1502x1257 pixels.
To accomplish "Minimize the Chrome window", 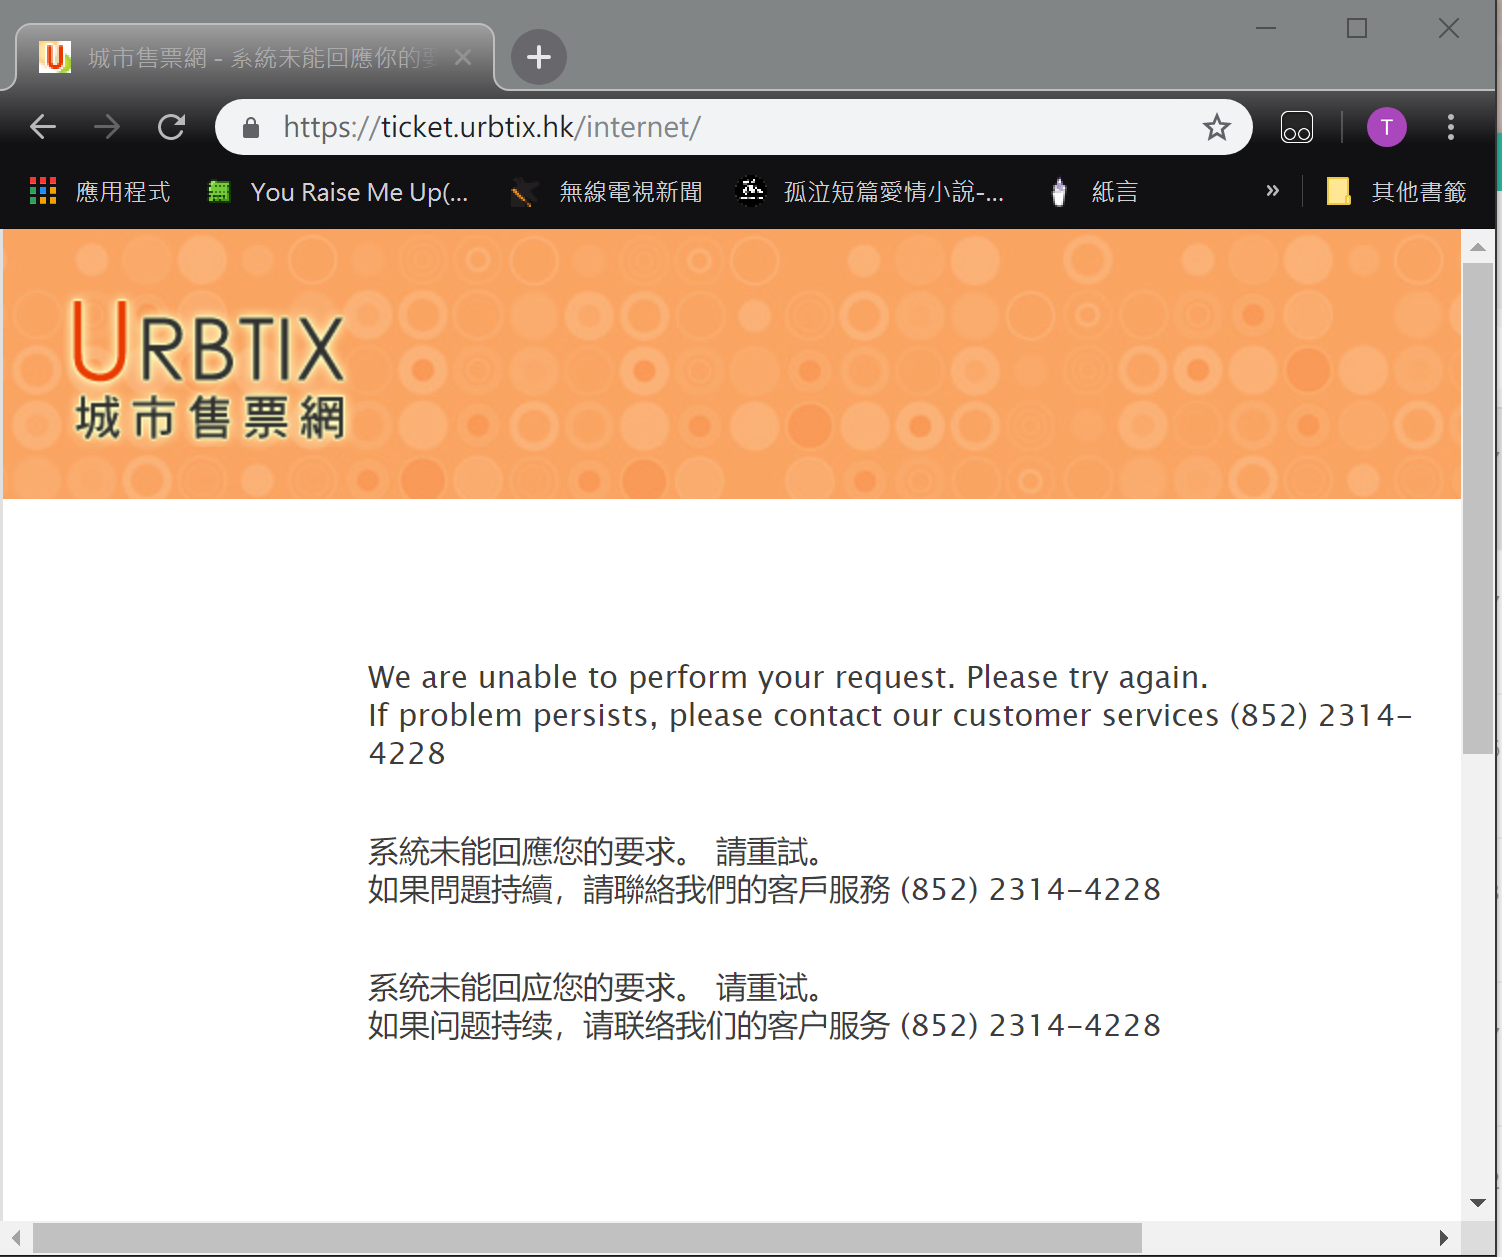I will coord(1266,28).
